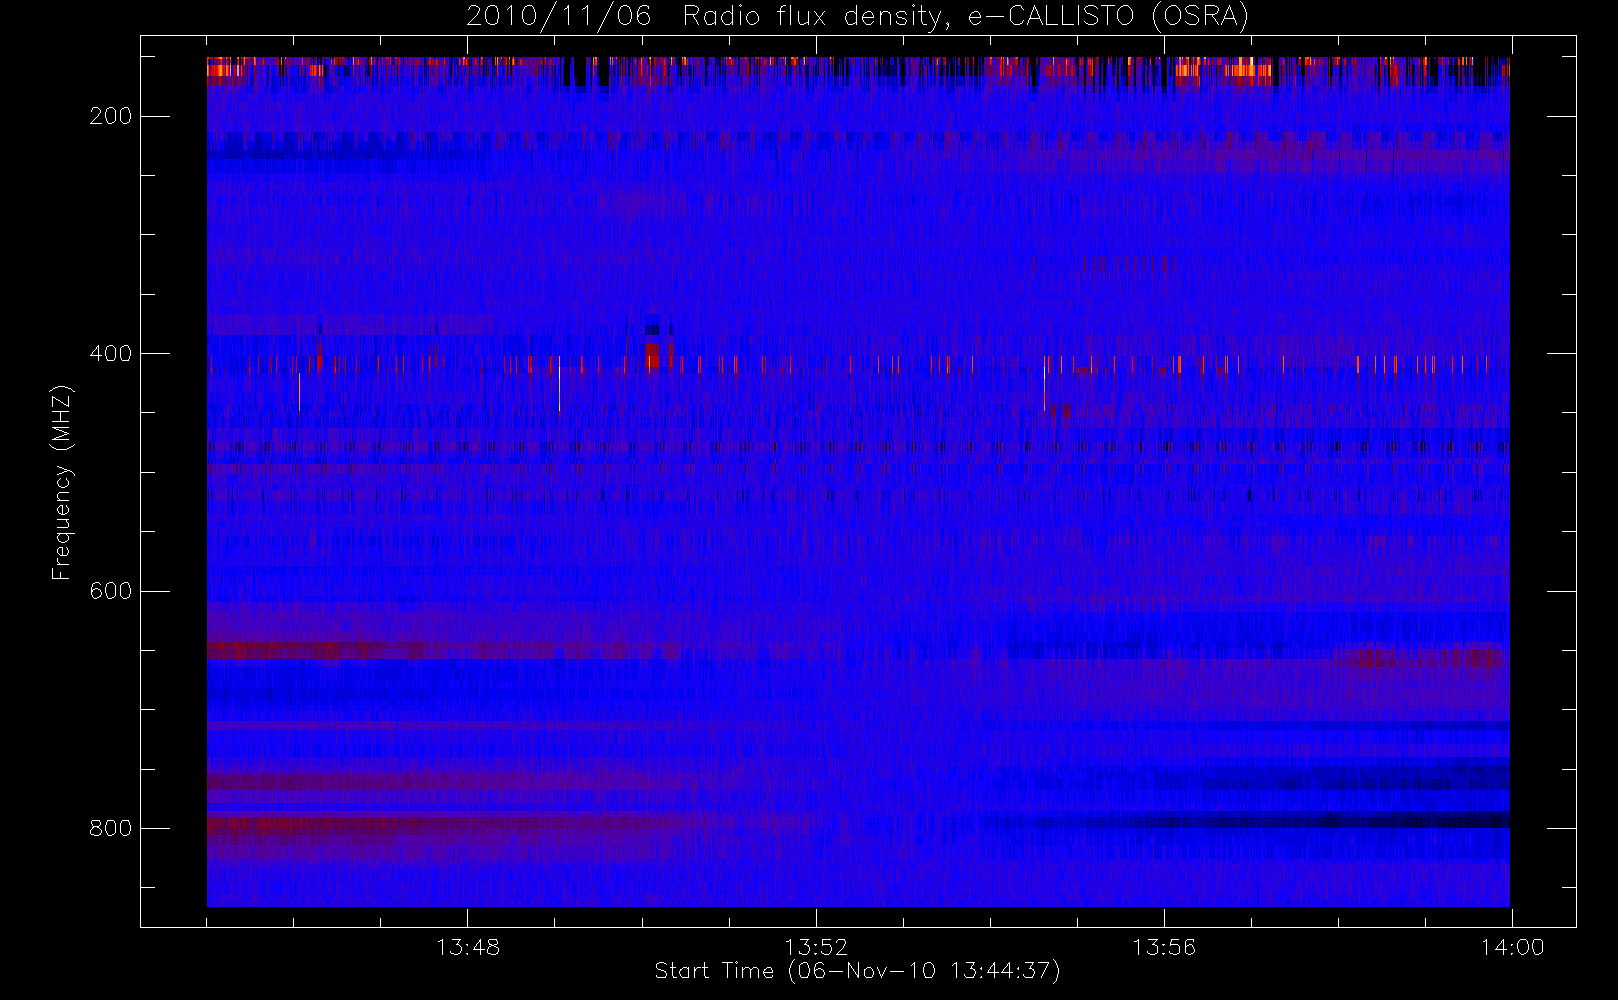Click the 13:48 time tick label
The height and width of the screenshot is (1000, 1618).
pos(468,947)
